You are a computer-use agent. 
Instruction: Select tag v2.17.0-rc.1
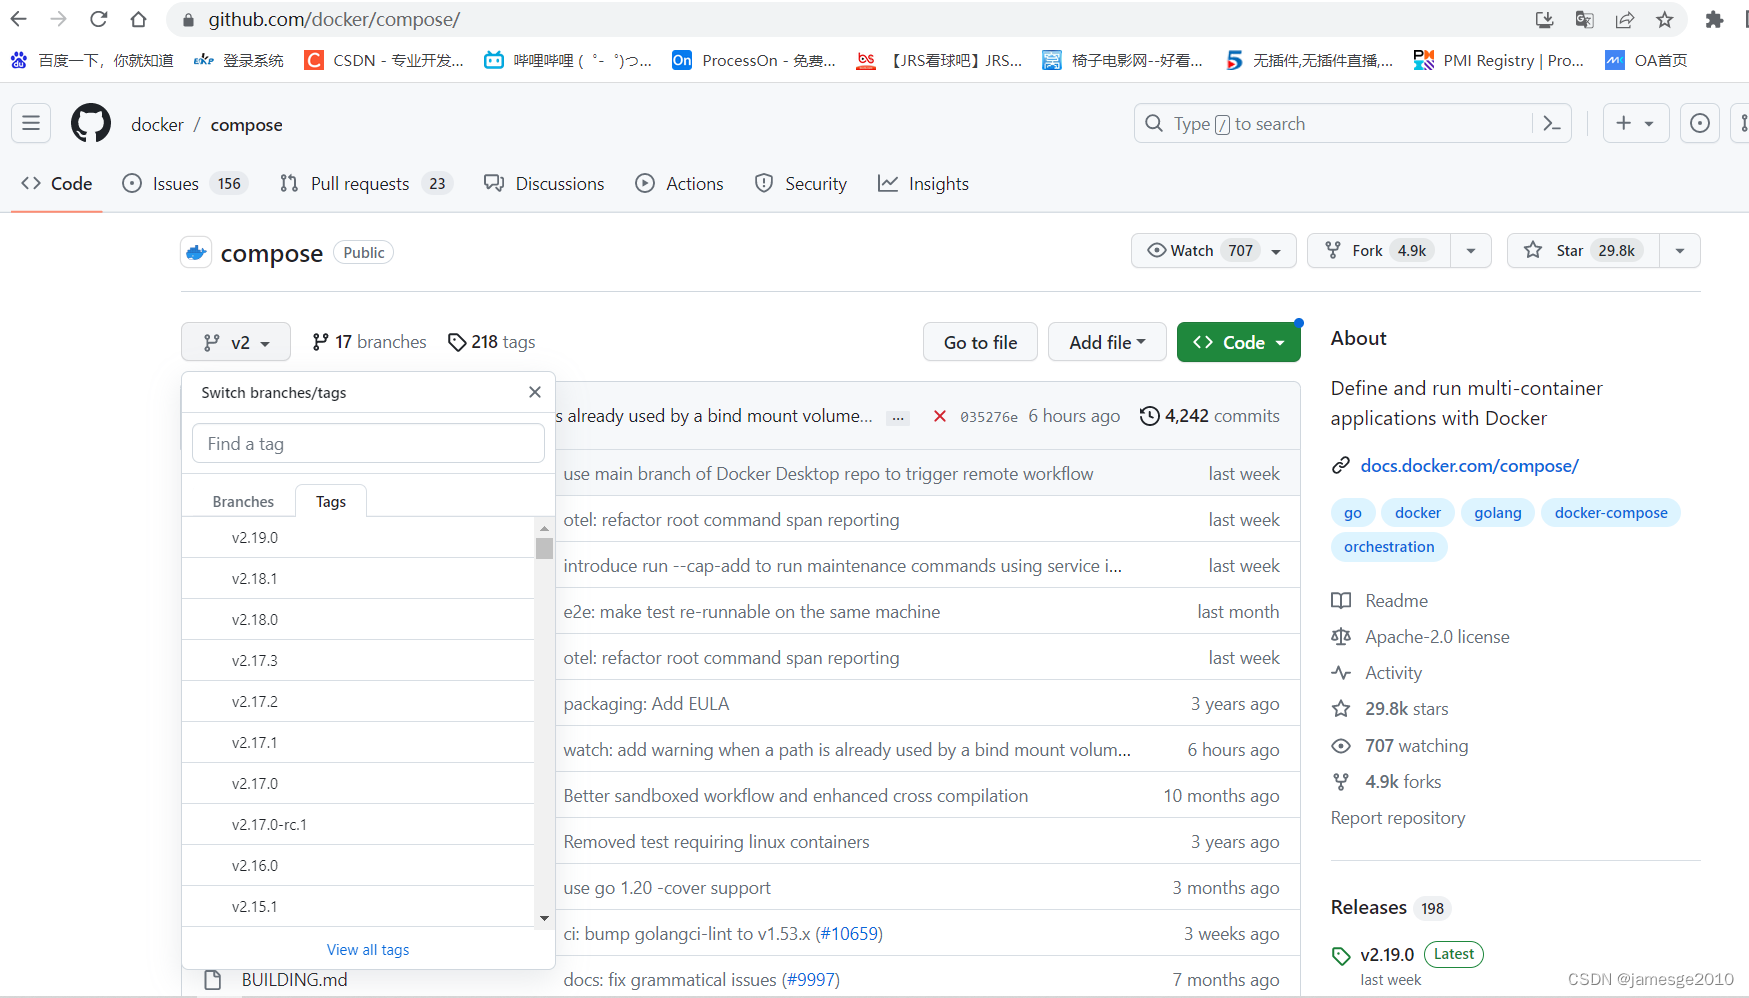pyautogui.click(x=358, y=824)
